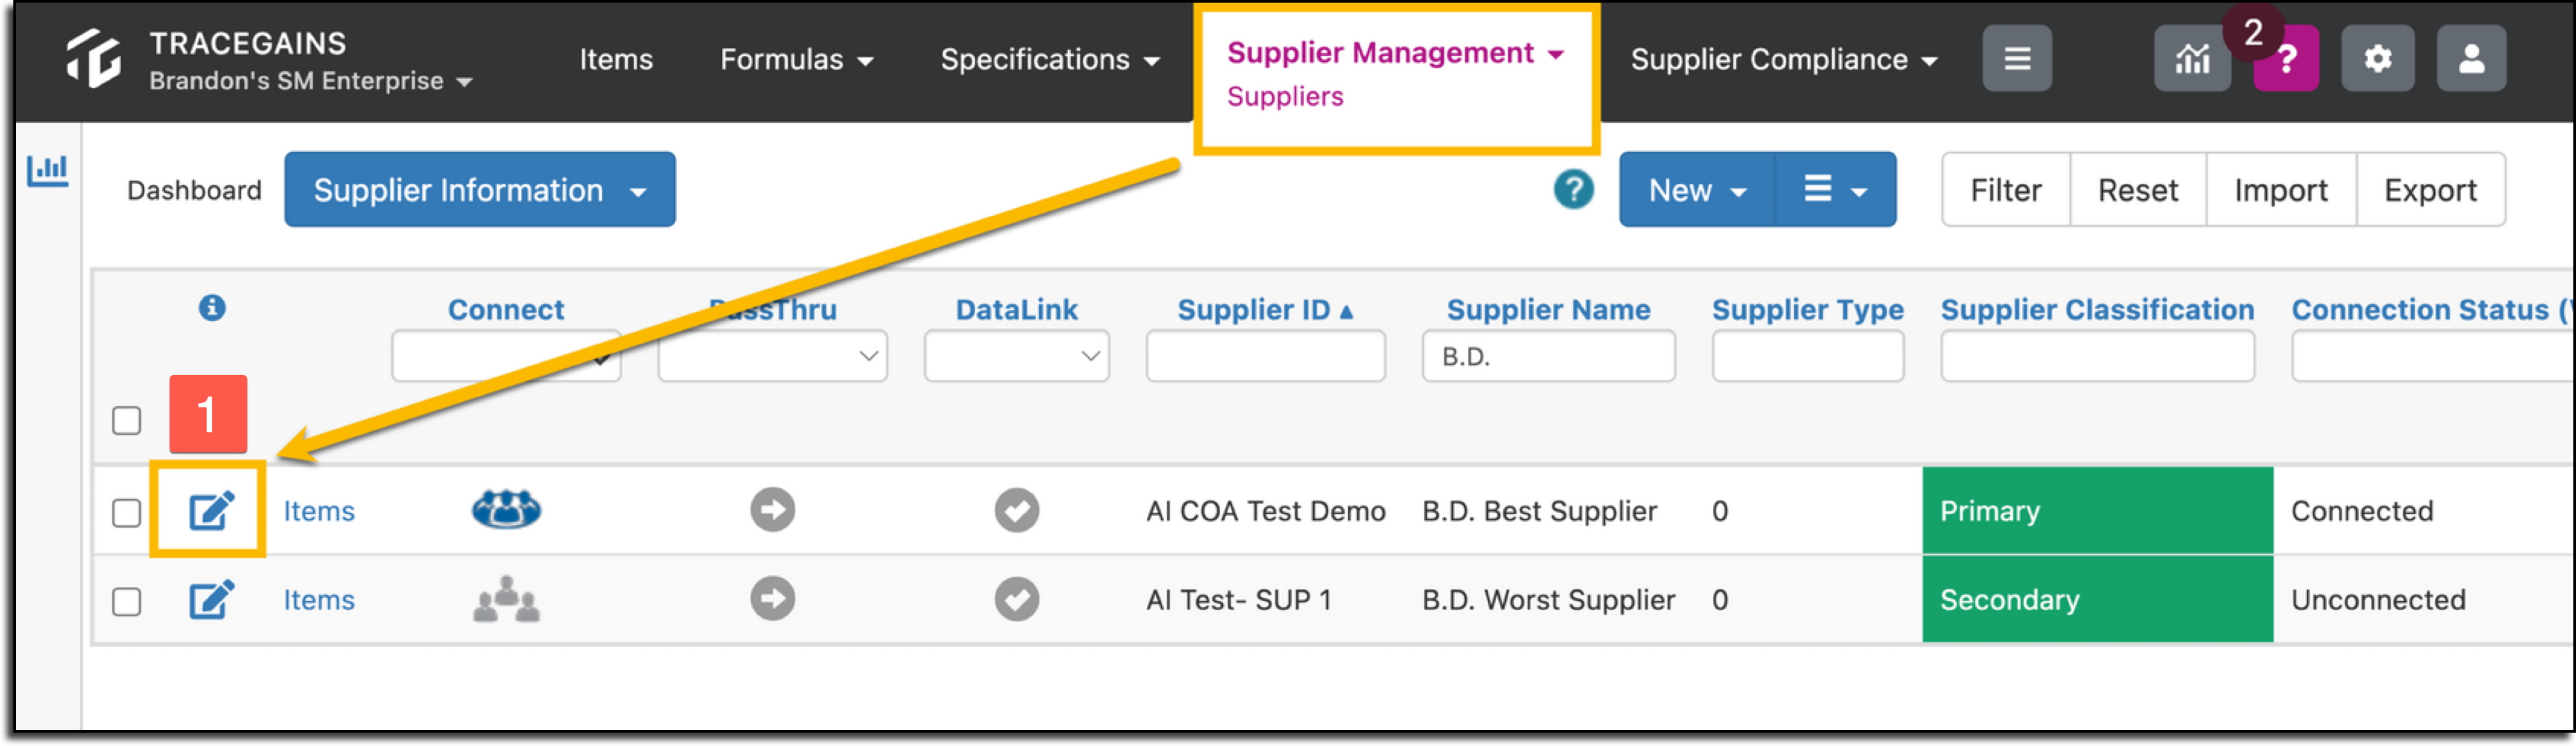This screenshot has width=2576, height=746.
Task: Open the magenta help question mark button
Action: (x=2285, y=61)
